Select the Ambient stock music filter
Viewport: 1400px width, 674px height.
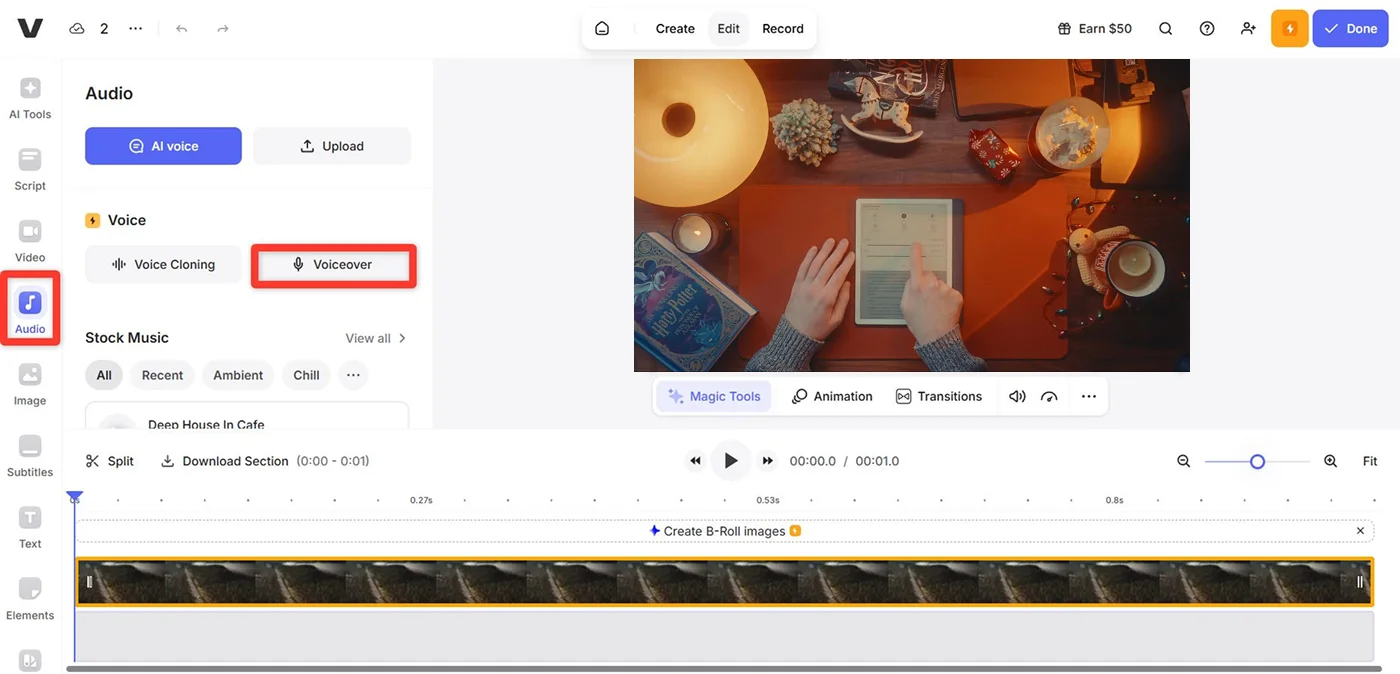238,375
